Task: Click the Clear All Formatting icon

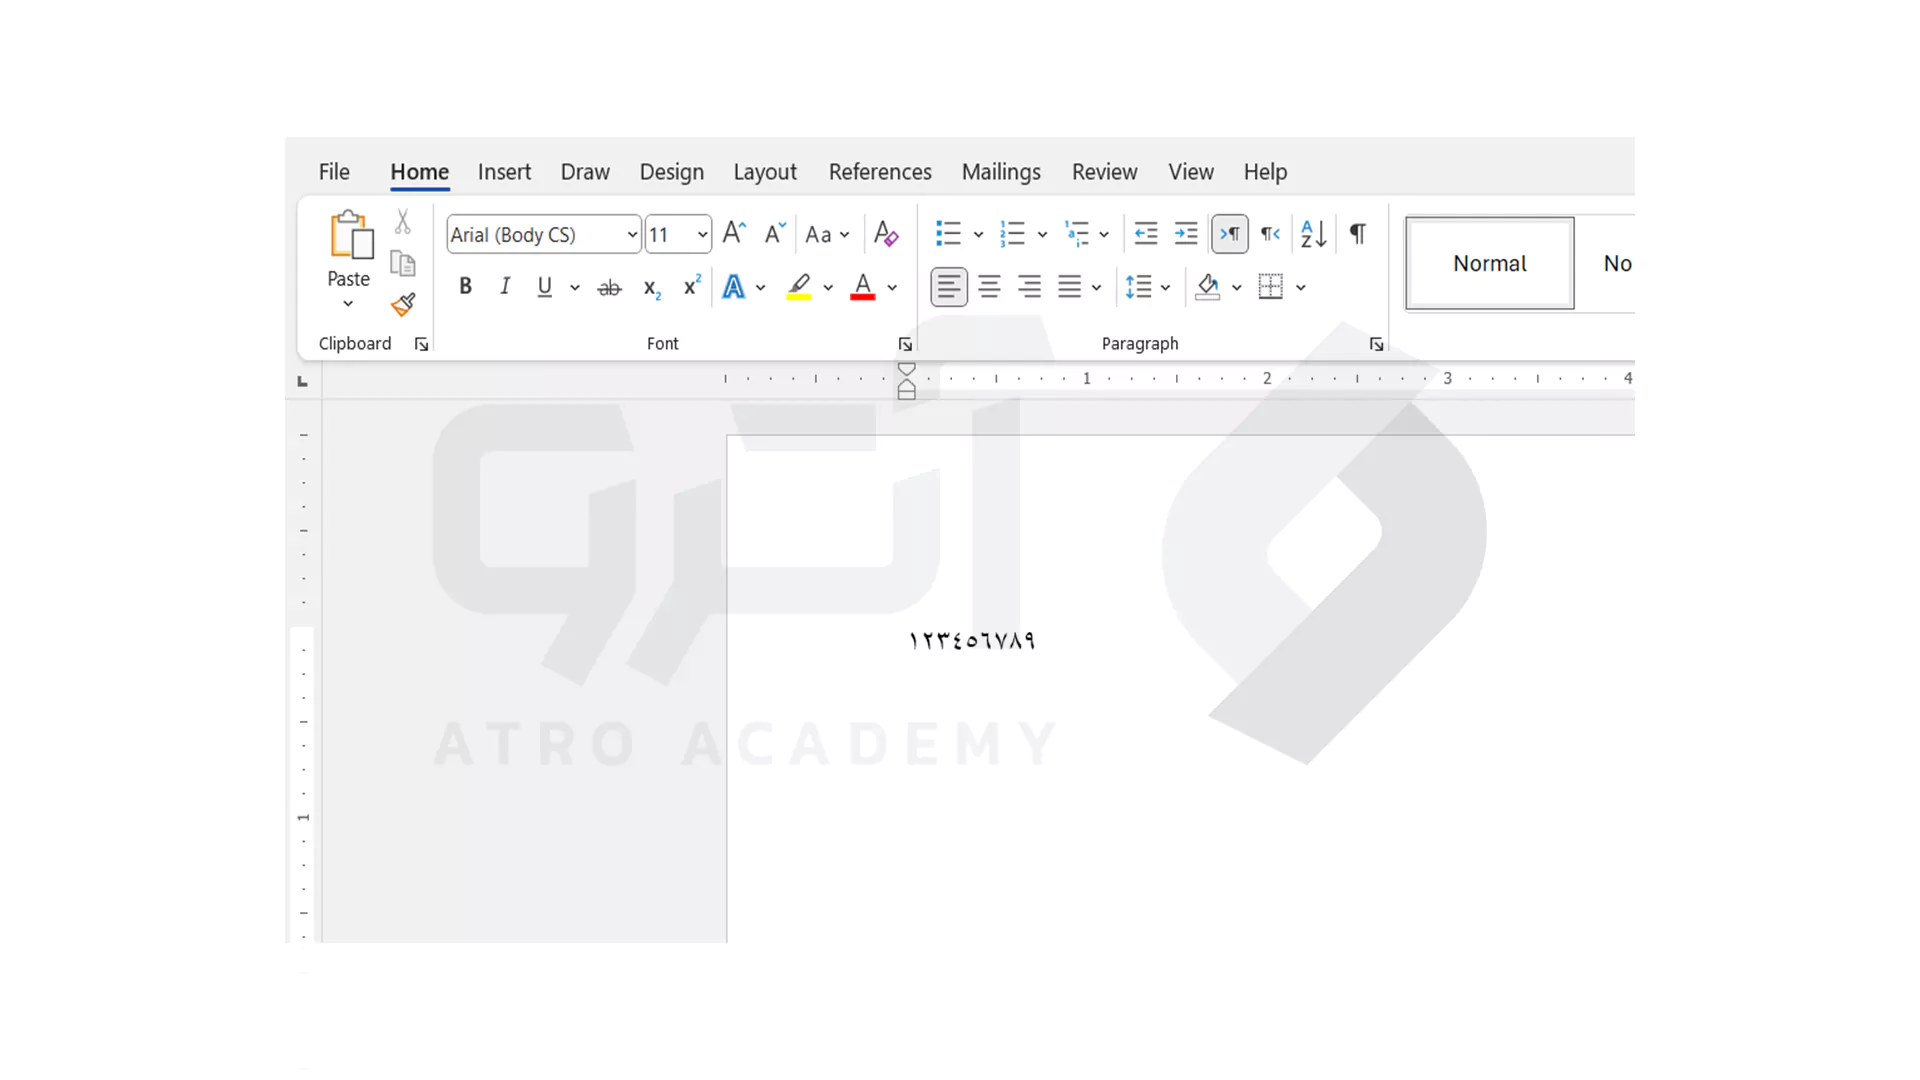Action: click(x=885, y=234)
